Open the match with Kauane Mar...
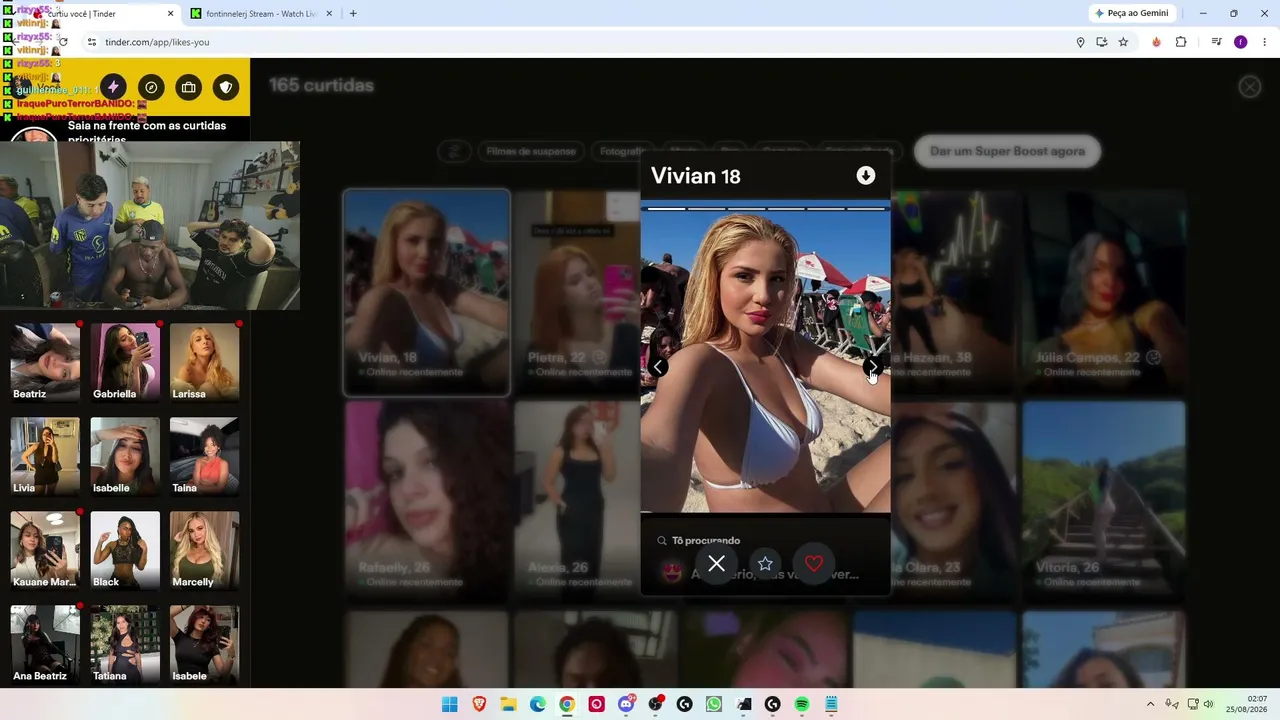This screenshot has height=720, width=1280. click(x=45, y=550)
